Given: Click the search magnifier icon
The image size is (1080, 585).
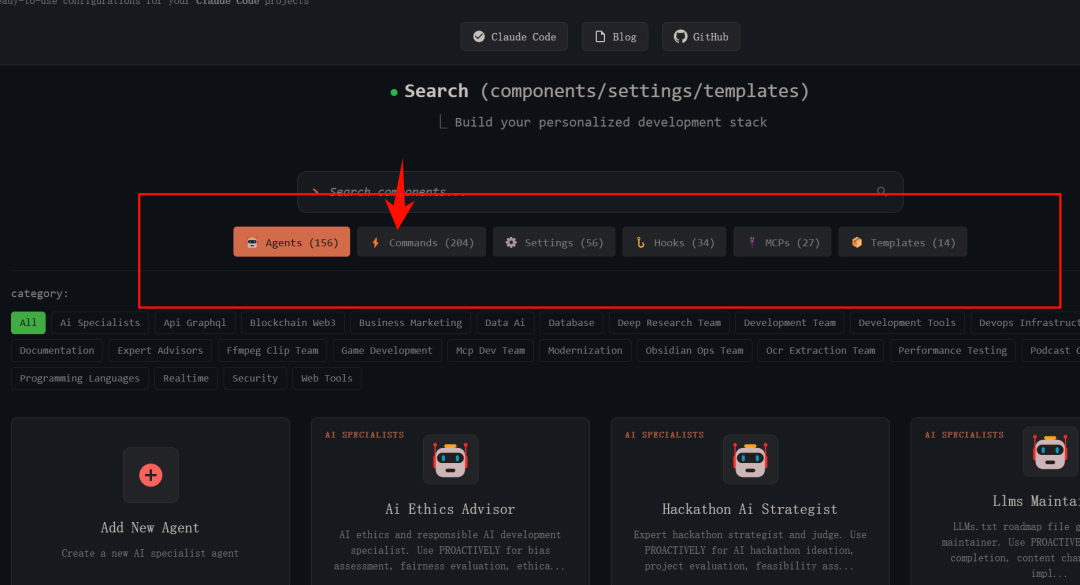Looking at the screenshot, I should coord(882,192).
